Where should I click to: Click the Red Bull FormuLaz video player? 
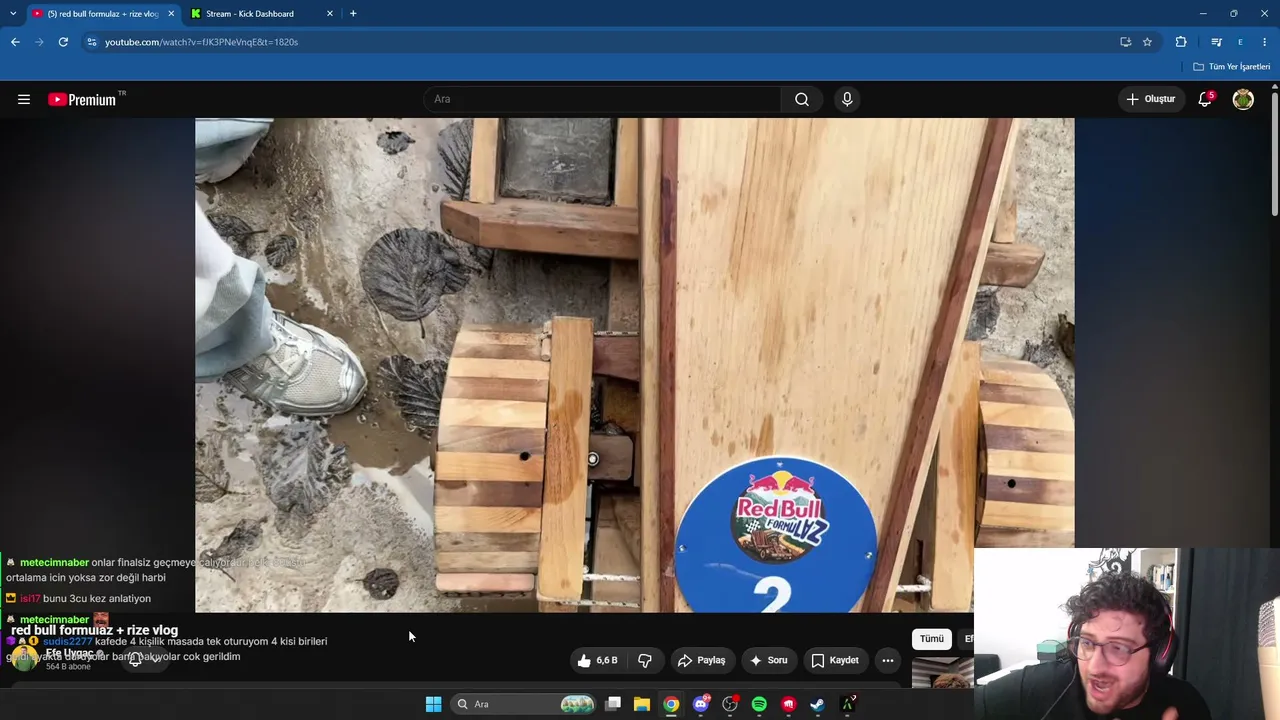635,365
